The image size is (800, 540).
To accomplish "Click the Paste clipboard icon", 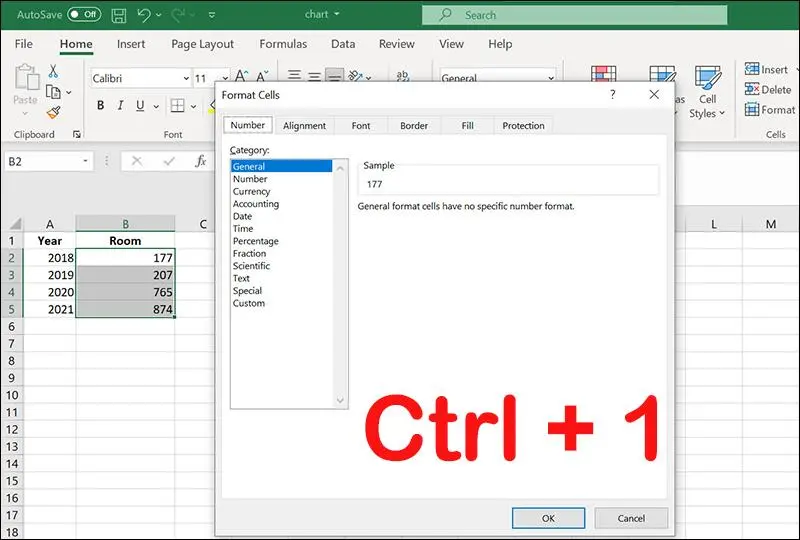I will point(27,78).
